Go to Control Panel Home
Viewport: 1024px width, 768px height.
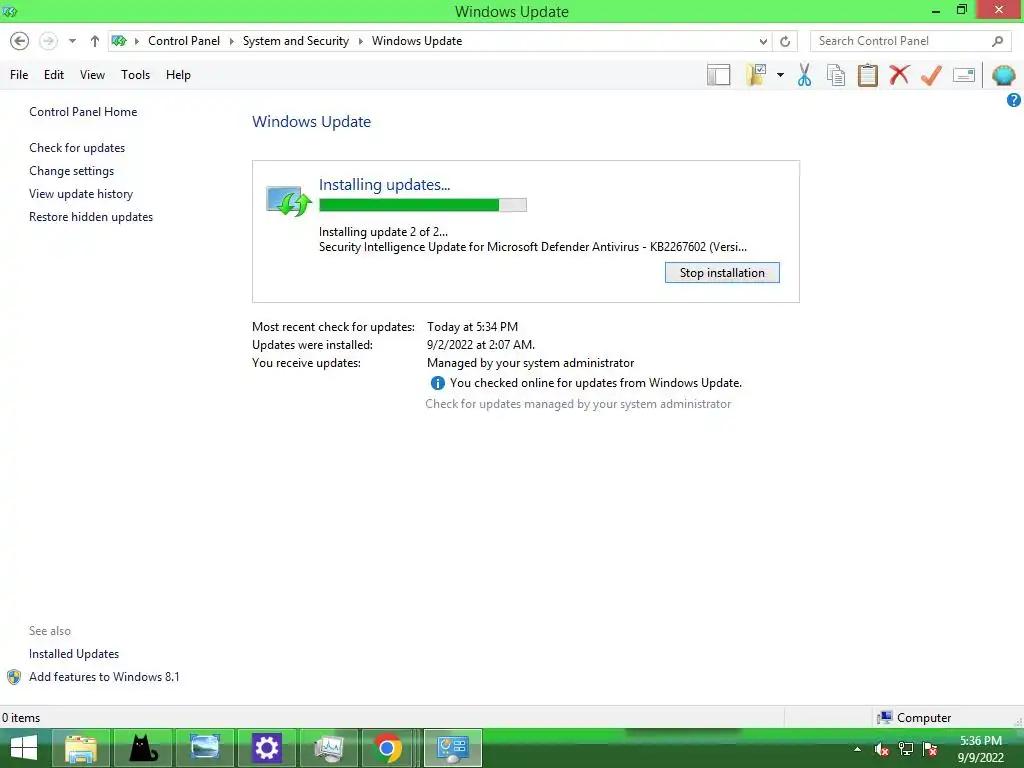tap(83, 112)
